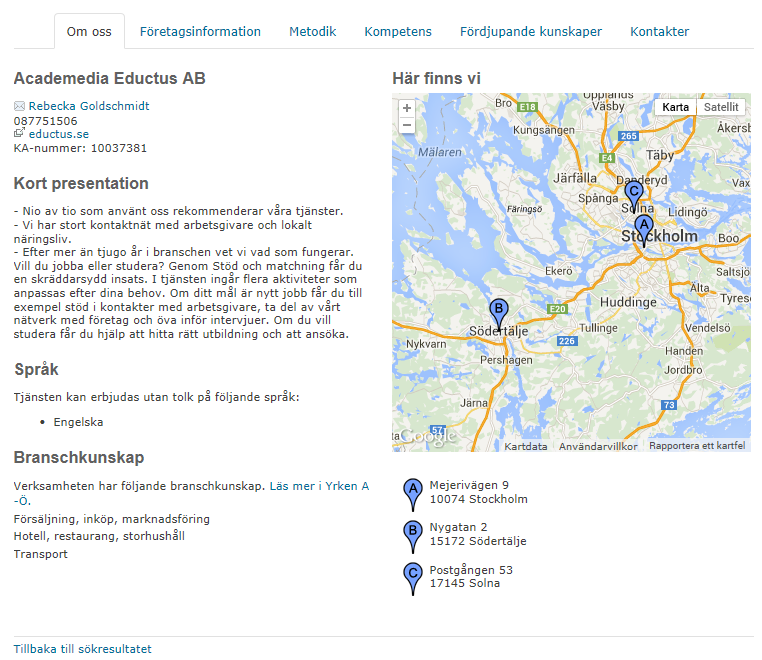Go back via Tillbaka till sökresultatet
Viewport: 762px width, 660px height.
[83, 649]
